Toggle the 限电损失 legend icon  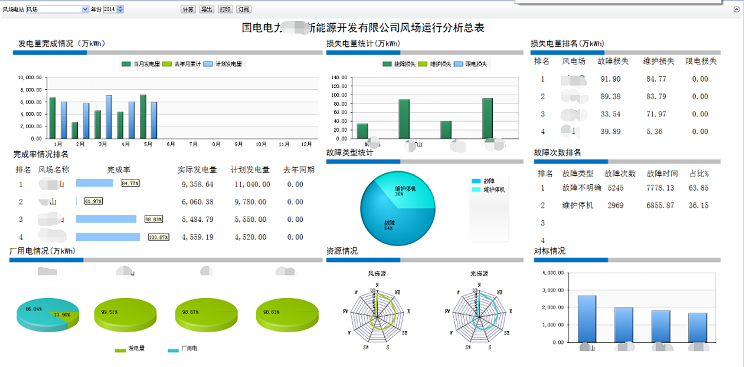(x=458, y=64)
